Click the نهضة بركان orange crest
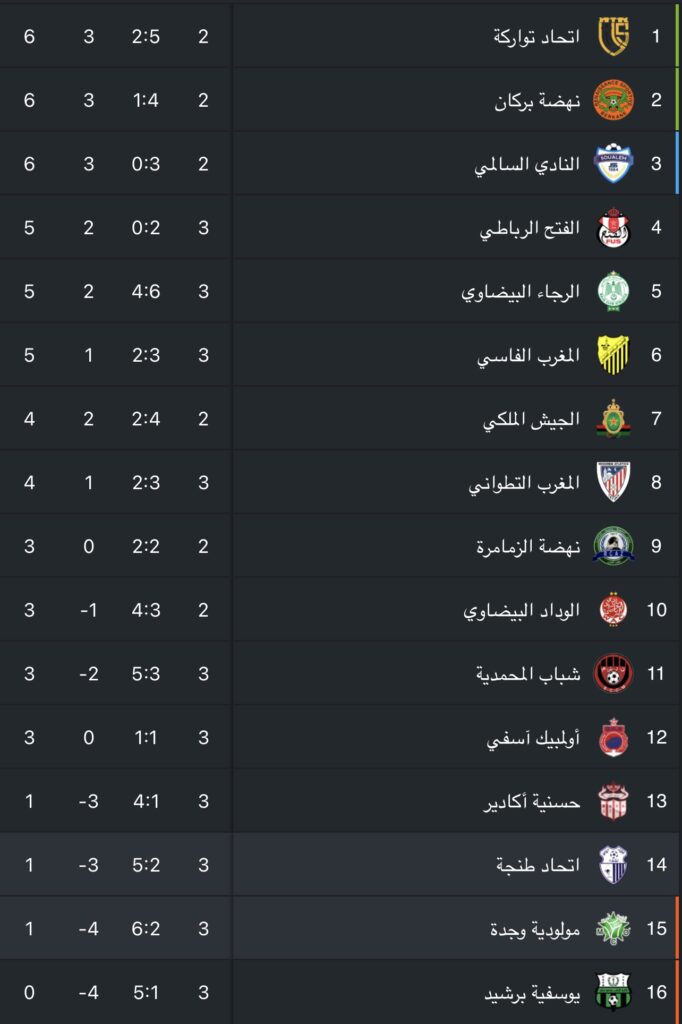 coord(613,100)
